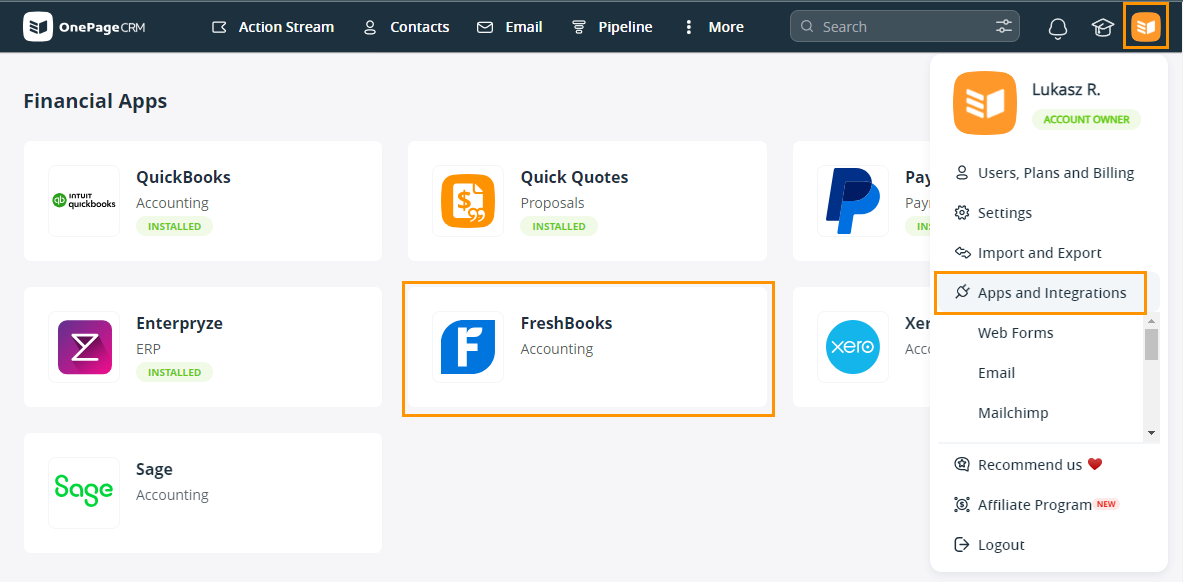1183x582 pixels.
Task: Click the NEW badge beside Affiliate Program
Action: (1106, 504)
